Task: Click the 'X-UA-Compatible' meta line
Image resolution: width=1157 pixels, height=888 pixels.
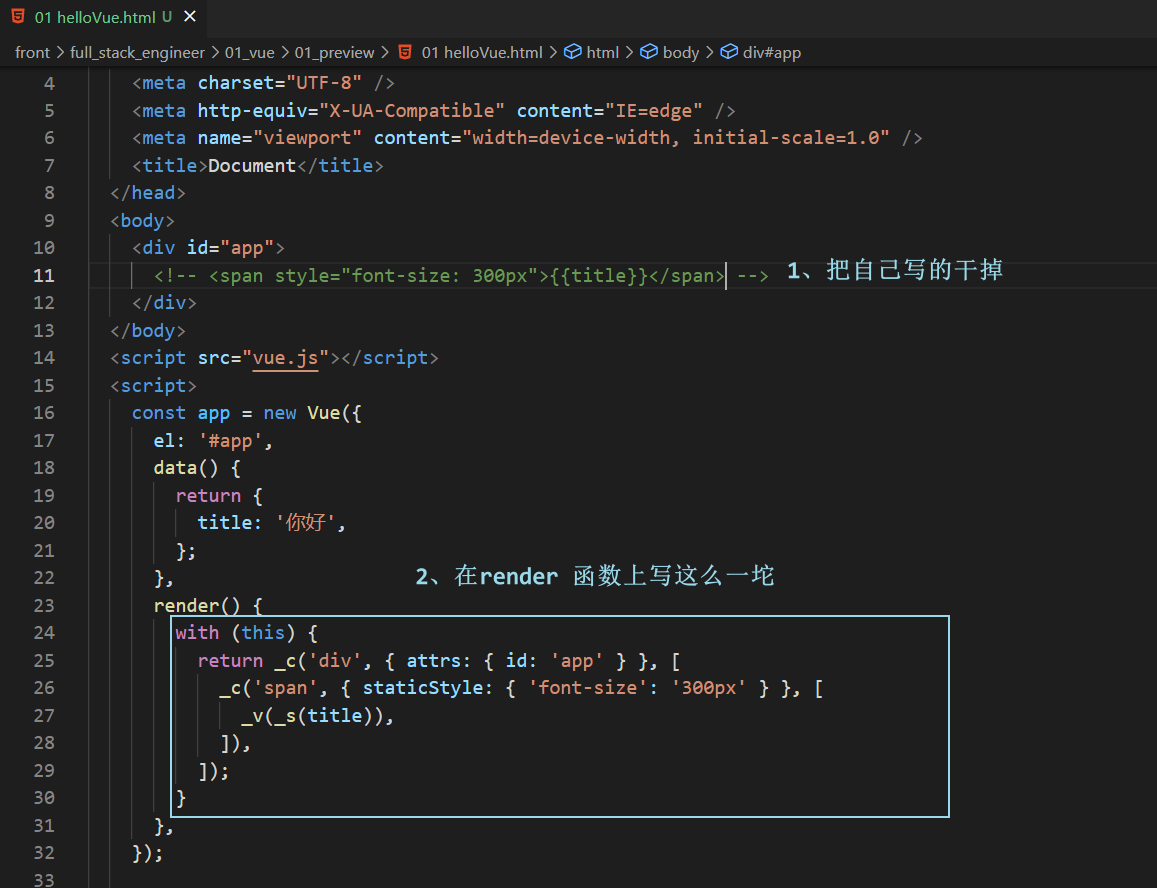Action: coord(433,111)
